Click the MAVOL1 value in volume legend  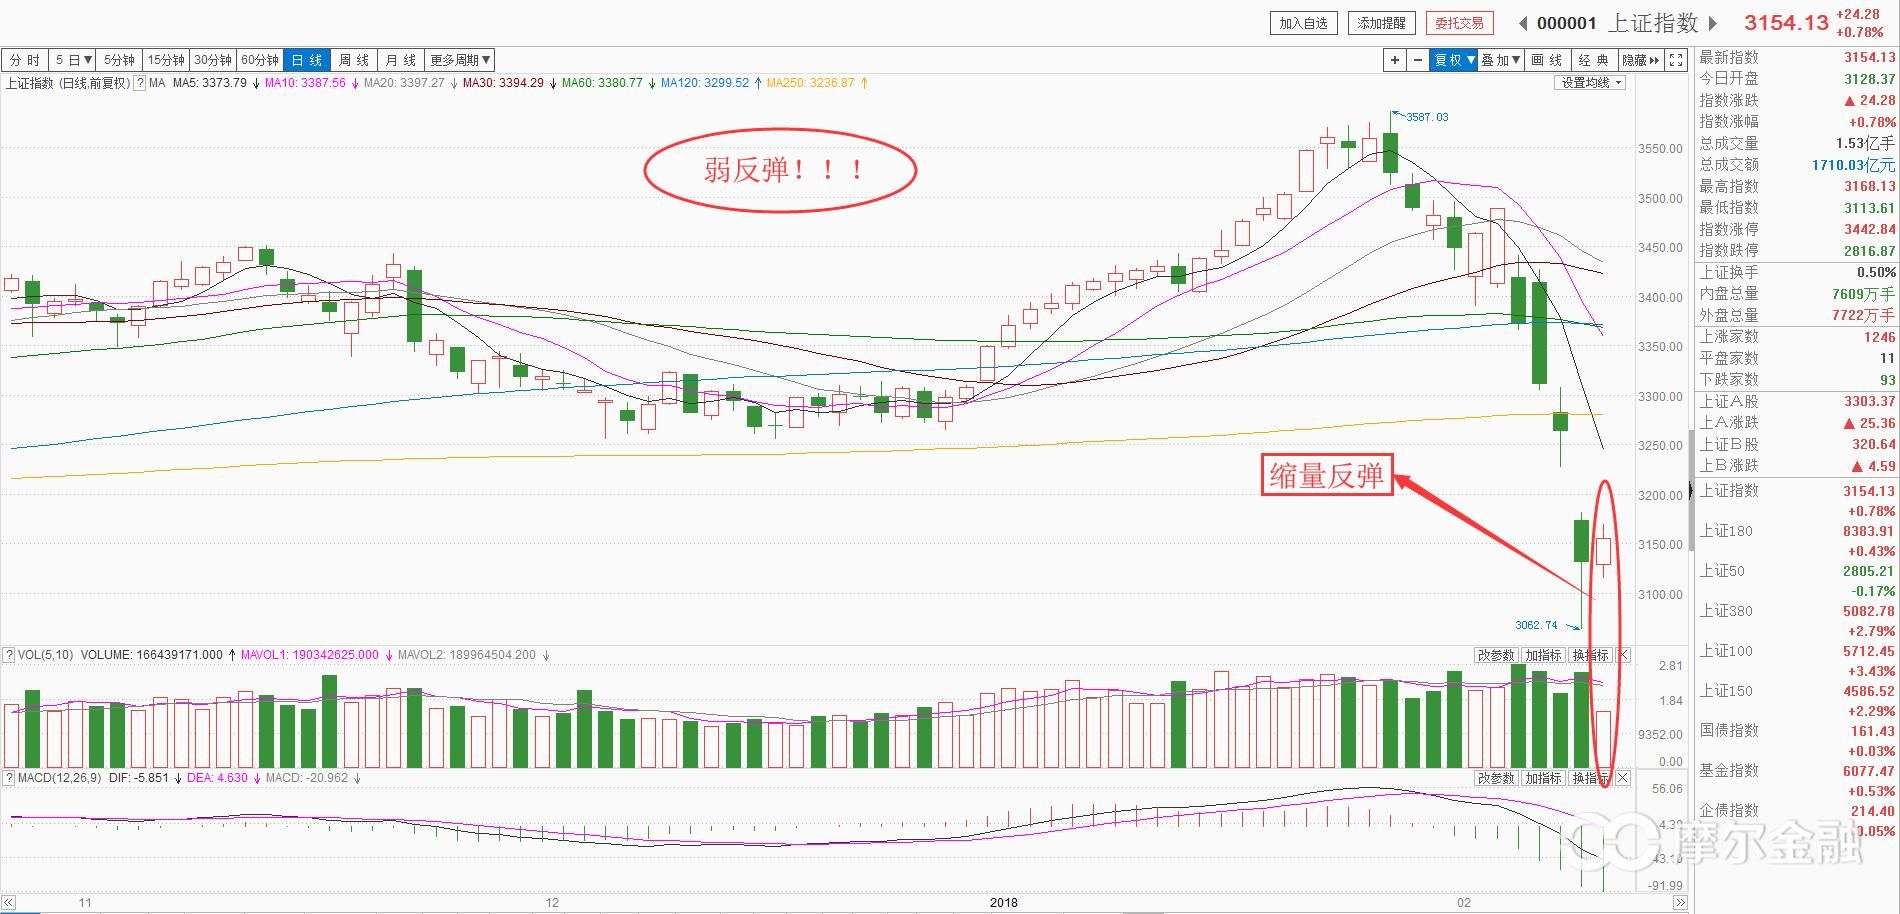pyautogui.click(x=309, y=655)
